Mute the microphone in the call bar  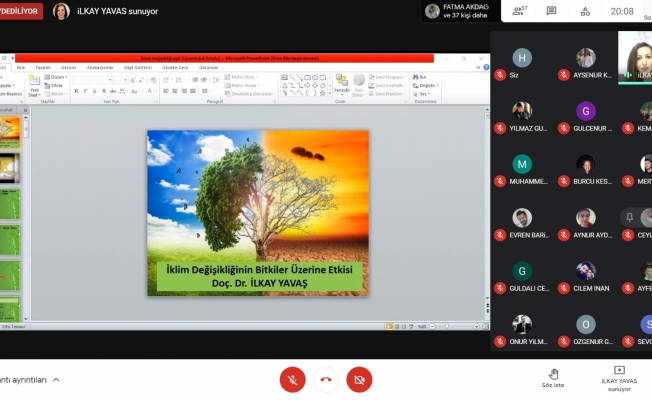[293, 379]
